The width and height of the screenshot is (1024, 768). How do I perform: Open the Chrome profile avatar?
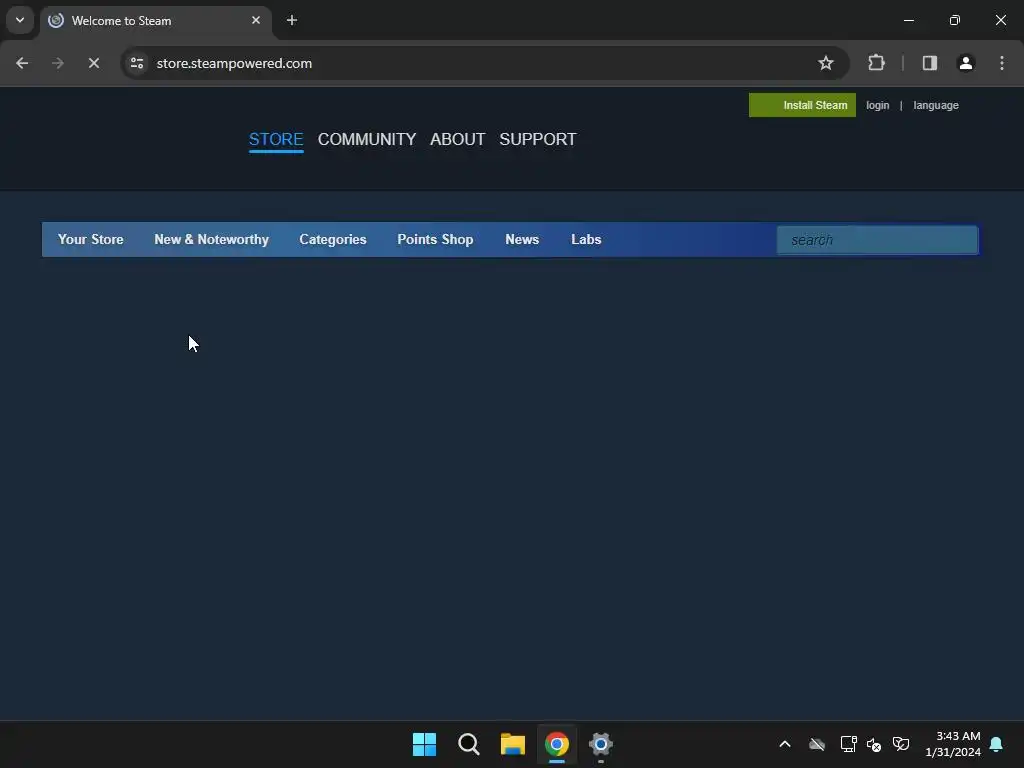966,63
